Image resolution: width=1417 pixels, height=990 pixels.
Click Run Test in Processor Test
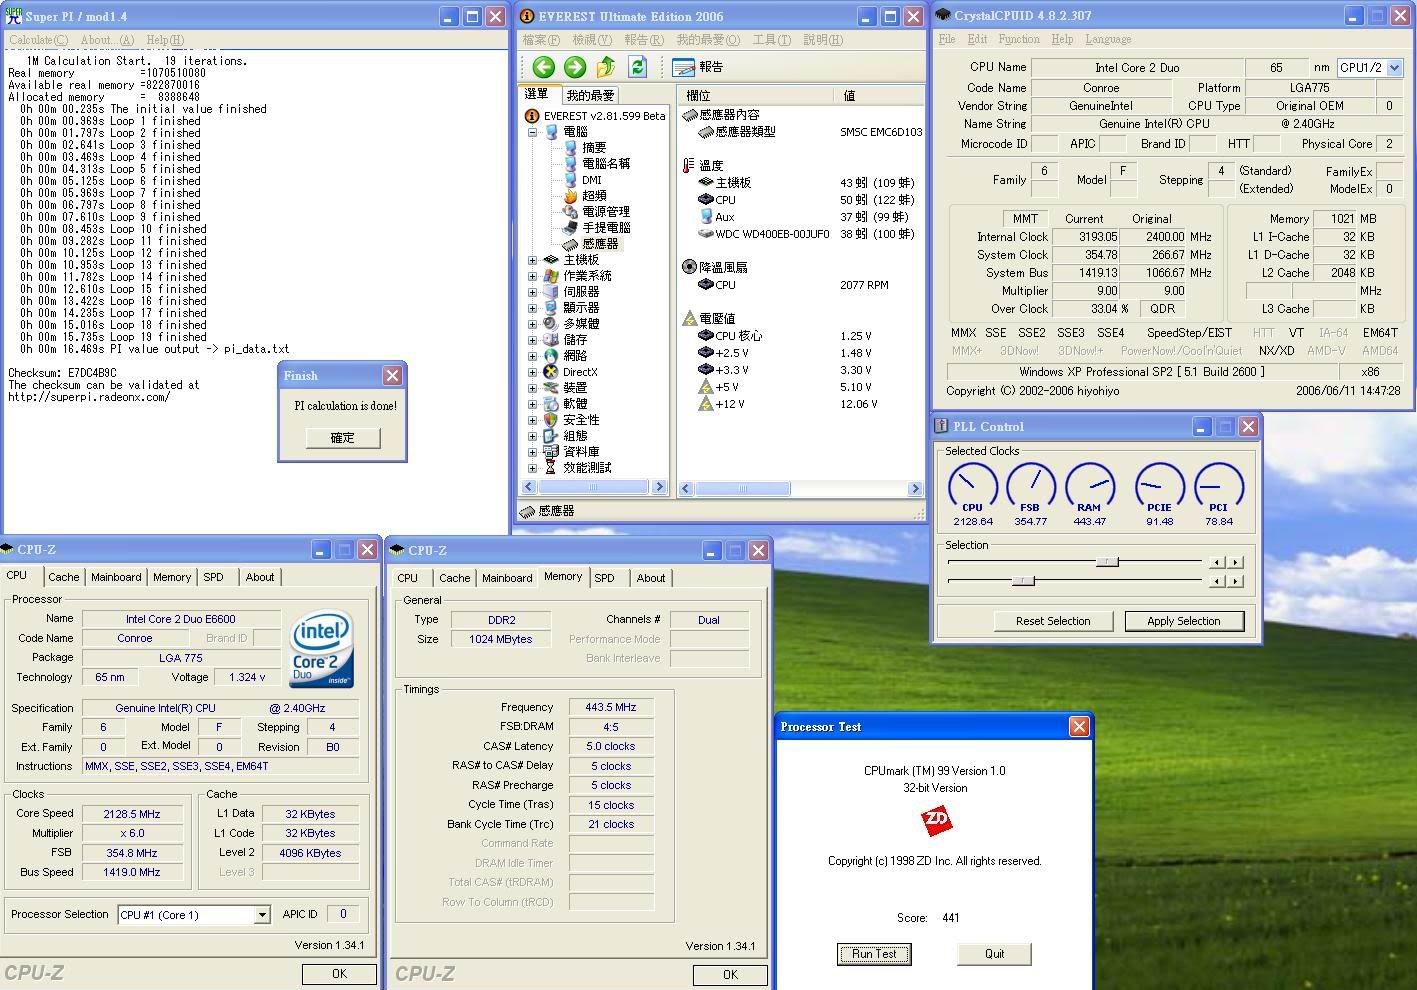(x=874, y=954)
